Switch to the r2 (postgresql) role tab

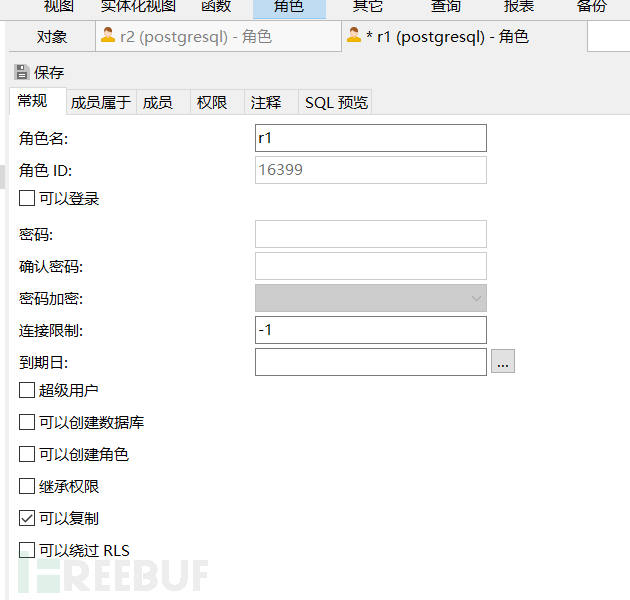(x=219, y=37)
